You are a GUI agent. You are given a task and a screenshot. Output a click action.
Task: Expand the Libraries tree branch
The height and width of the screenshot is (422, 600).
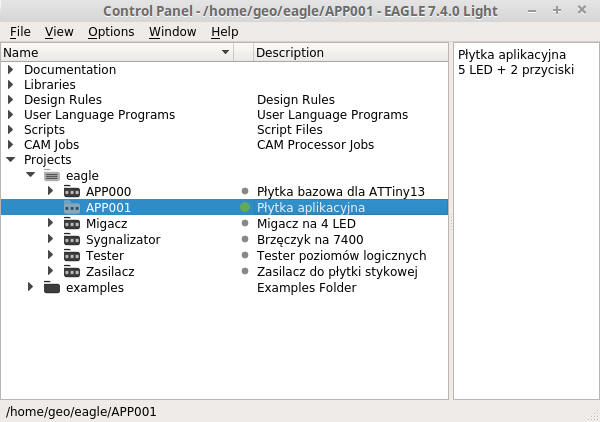[x=10, y=85]
